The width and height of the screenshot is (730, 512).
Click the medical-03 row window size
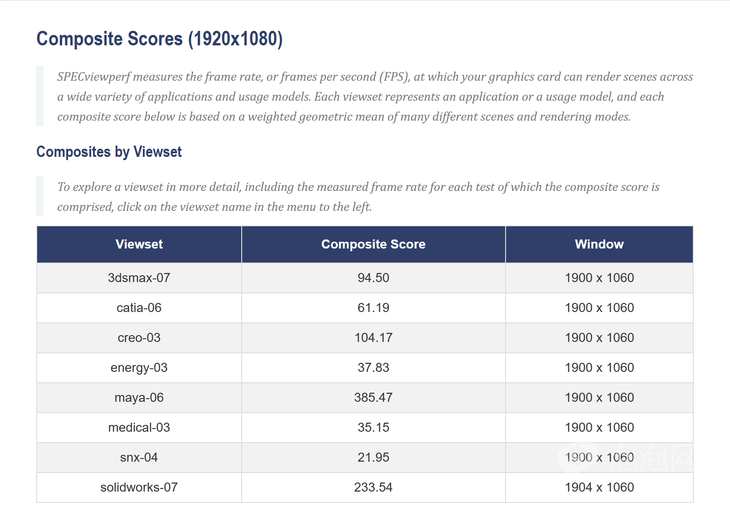coord(599,427)
